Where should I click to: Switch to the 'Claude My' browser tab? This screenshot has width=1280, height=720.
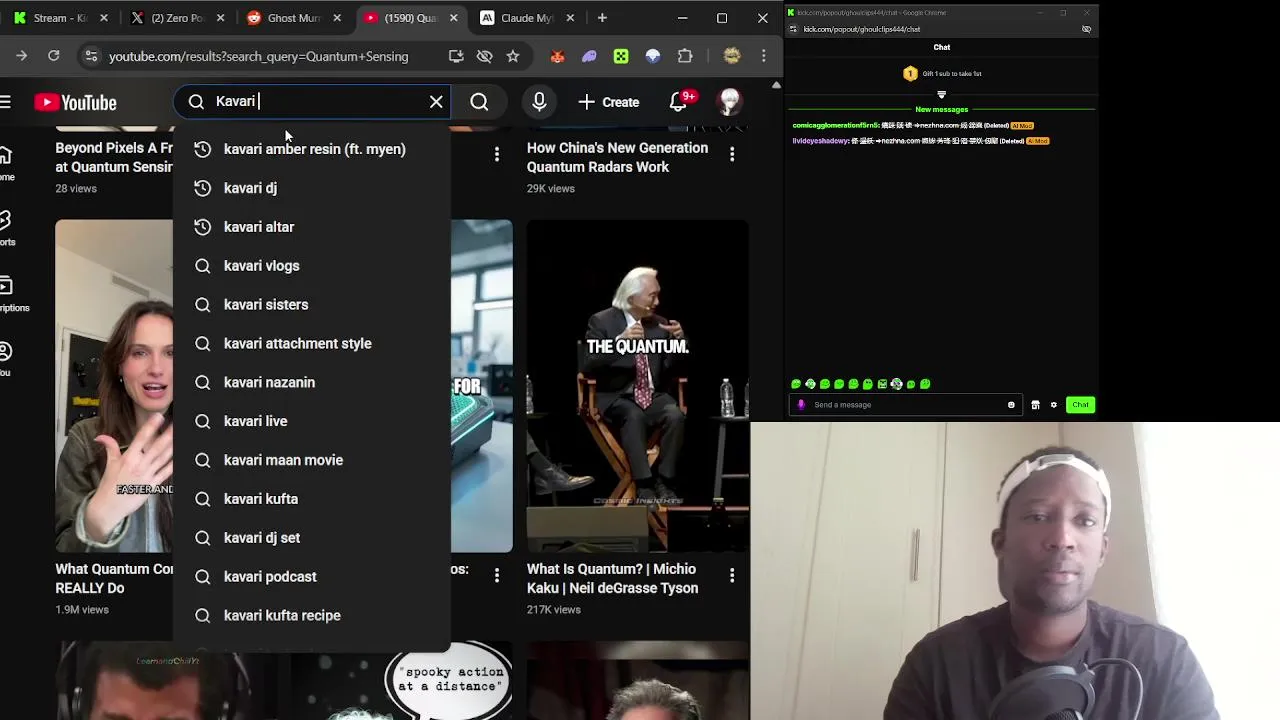click(x=528, y=18)
